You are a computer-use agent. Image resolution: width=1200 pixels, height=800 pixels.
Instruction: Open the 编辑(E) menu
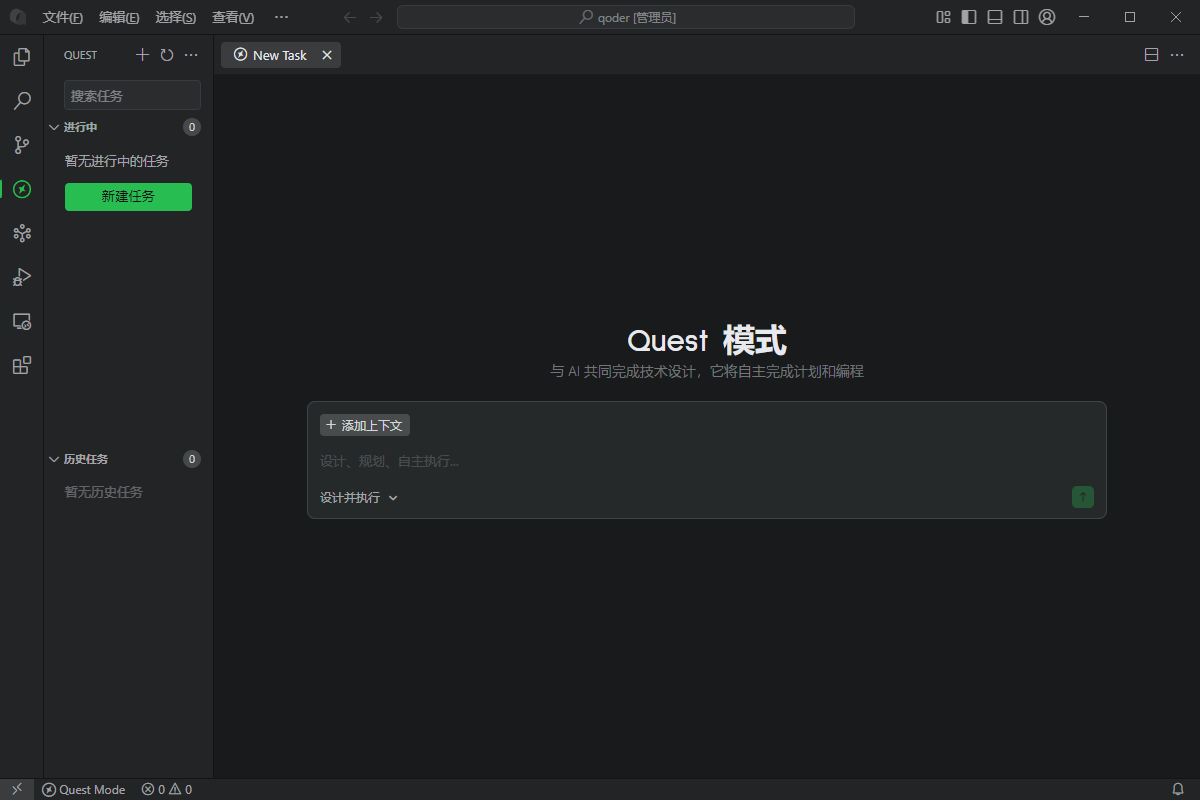tap(119, 17)
